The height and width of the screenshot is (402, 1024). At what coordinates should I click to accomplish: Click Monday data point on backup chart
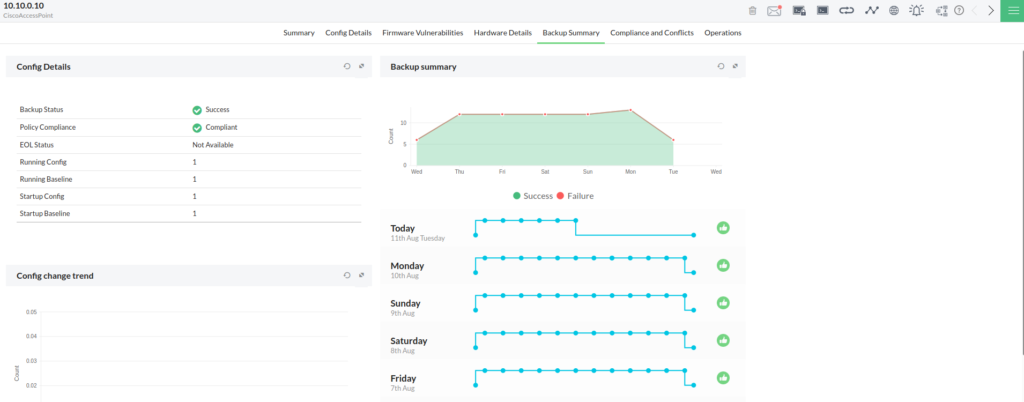tap(630, 111)
